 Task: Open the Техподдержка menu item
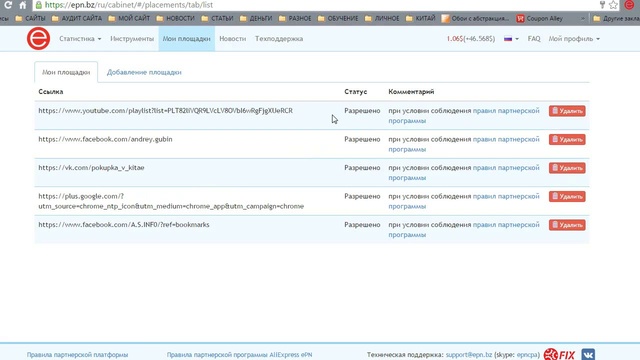279,39
